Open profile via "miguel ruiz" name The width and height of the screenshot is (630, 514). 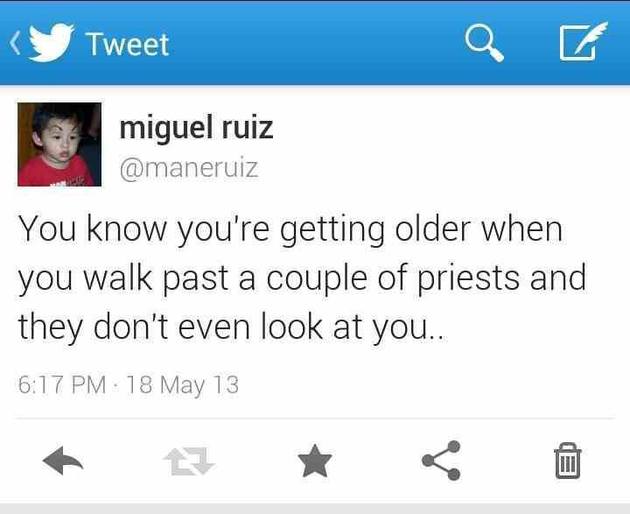click(x=196, y=128)
